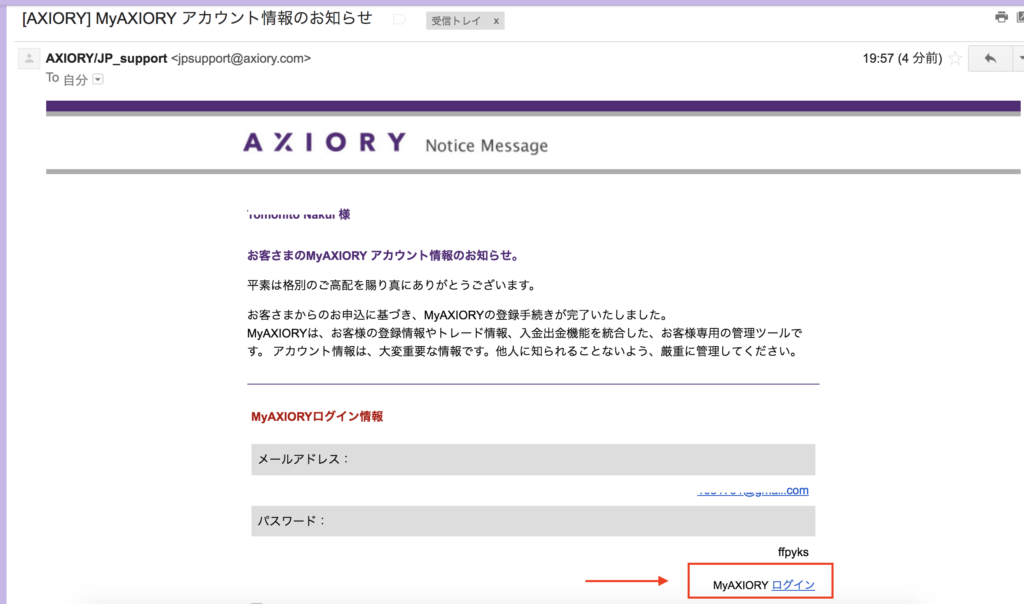Click the AXIORY logo in the email header
Image resolution: width=1024 pixels, height=604 pixels.
pos(325,142)
